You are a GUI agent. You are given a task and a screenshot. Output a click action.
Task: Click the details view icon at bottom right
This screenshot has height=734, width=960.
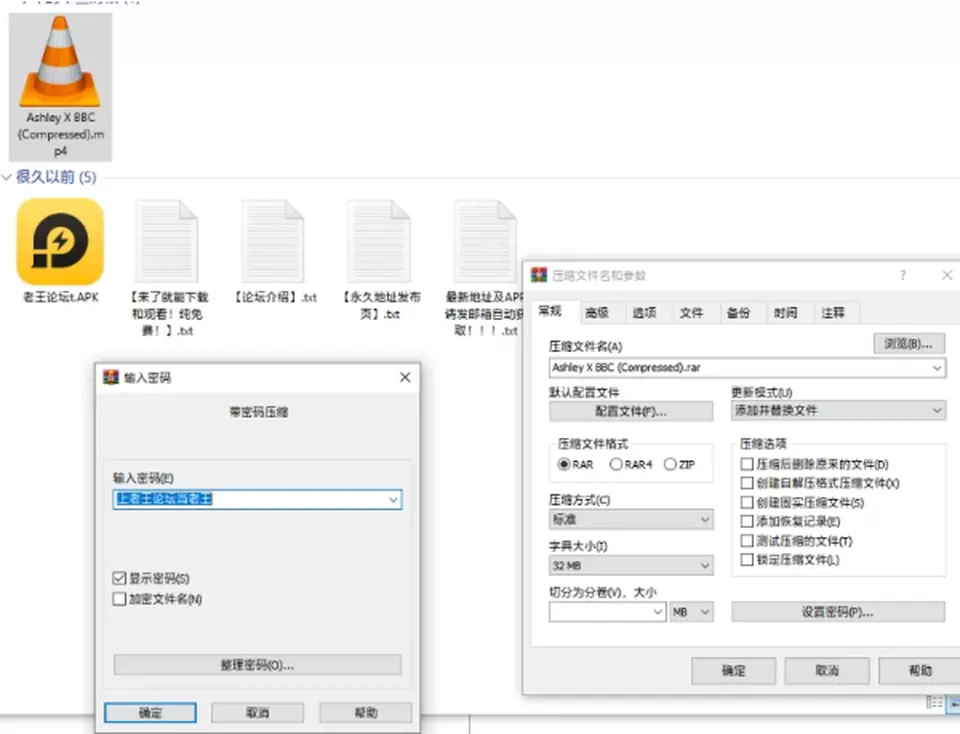point(934,703)
